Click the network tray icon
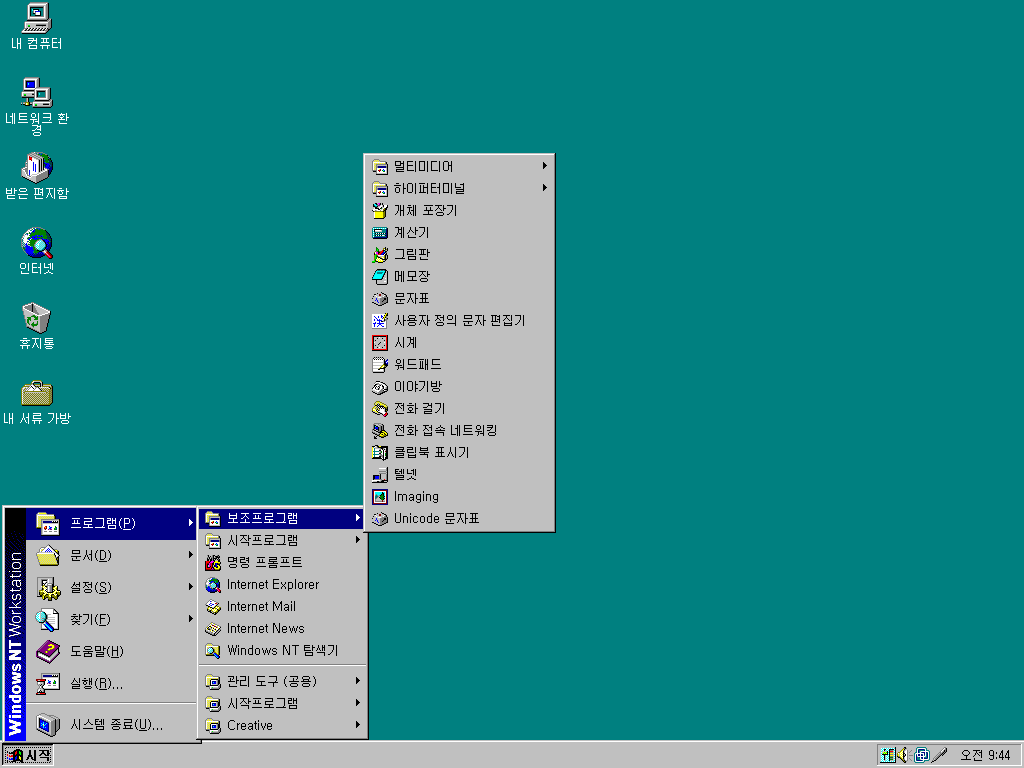This screenshot has width=1024, height=768. 921,755
